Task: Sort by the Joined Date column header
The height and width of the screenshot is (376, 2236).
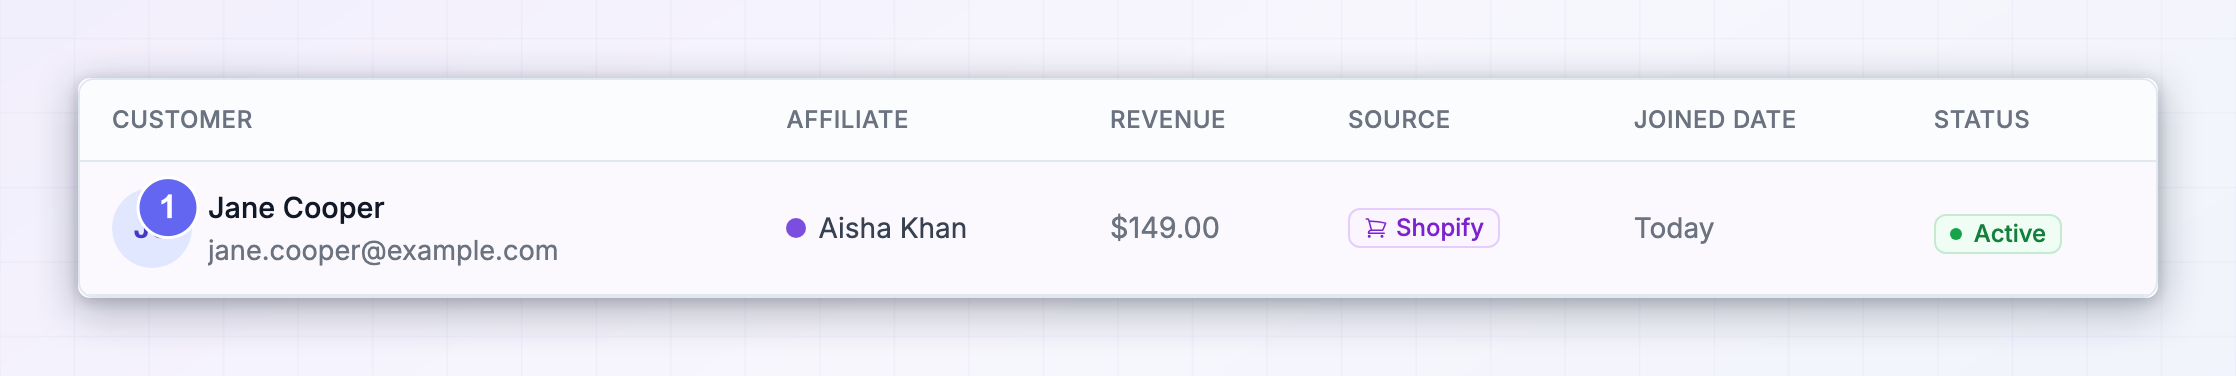Action: coord(1714,120)
